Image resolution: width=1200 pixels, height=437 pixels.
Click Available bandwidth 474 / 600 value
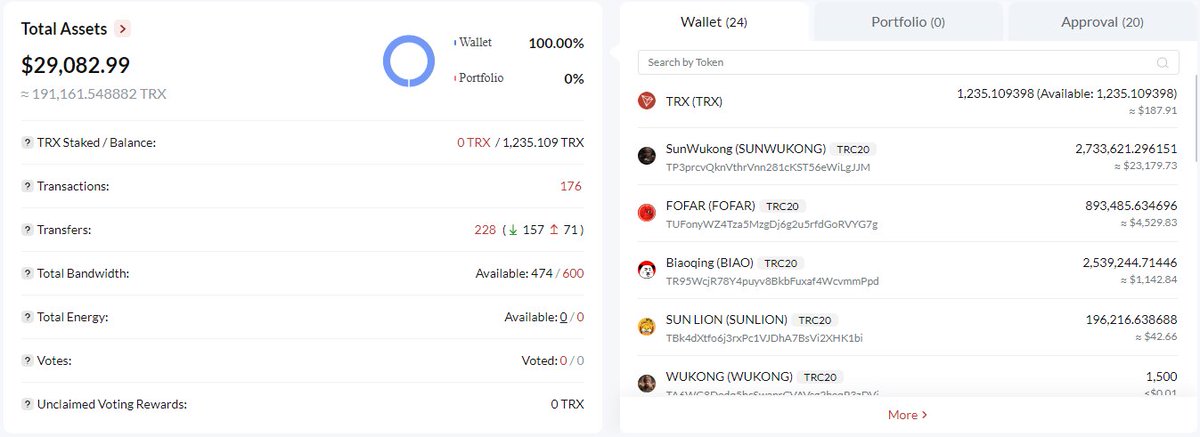[x=530, y=273]
